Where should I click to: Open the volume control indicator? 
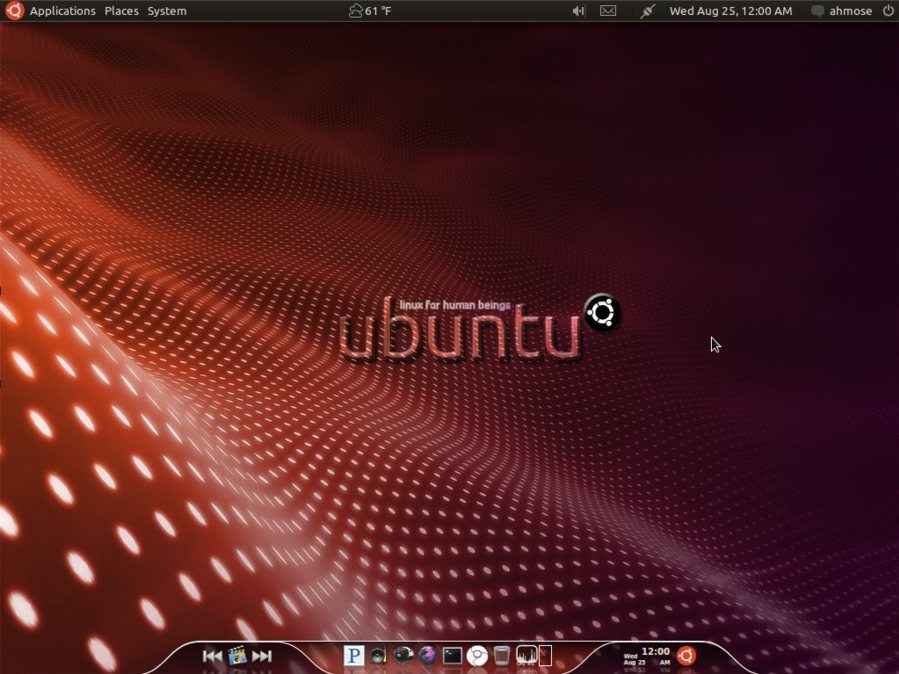tap(579, 11)
